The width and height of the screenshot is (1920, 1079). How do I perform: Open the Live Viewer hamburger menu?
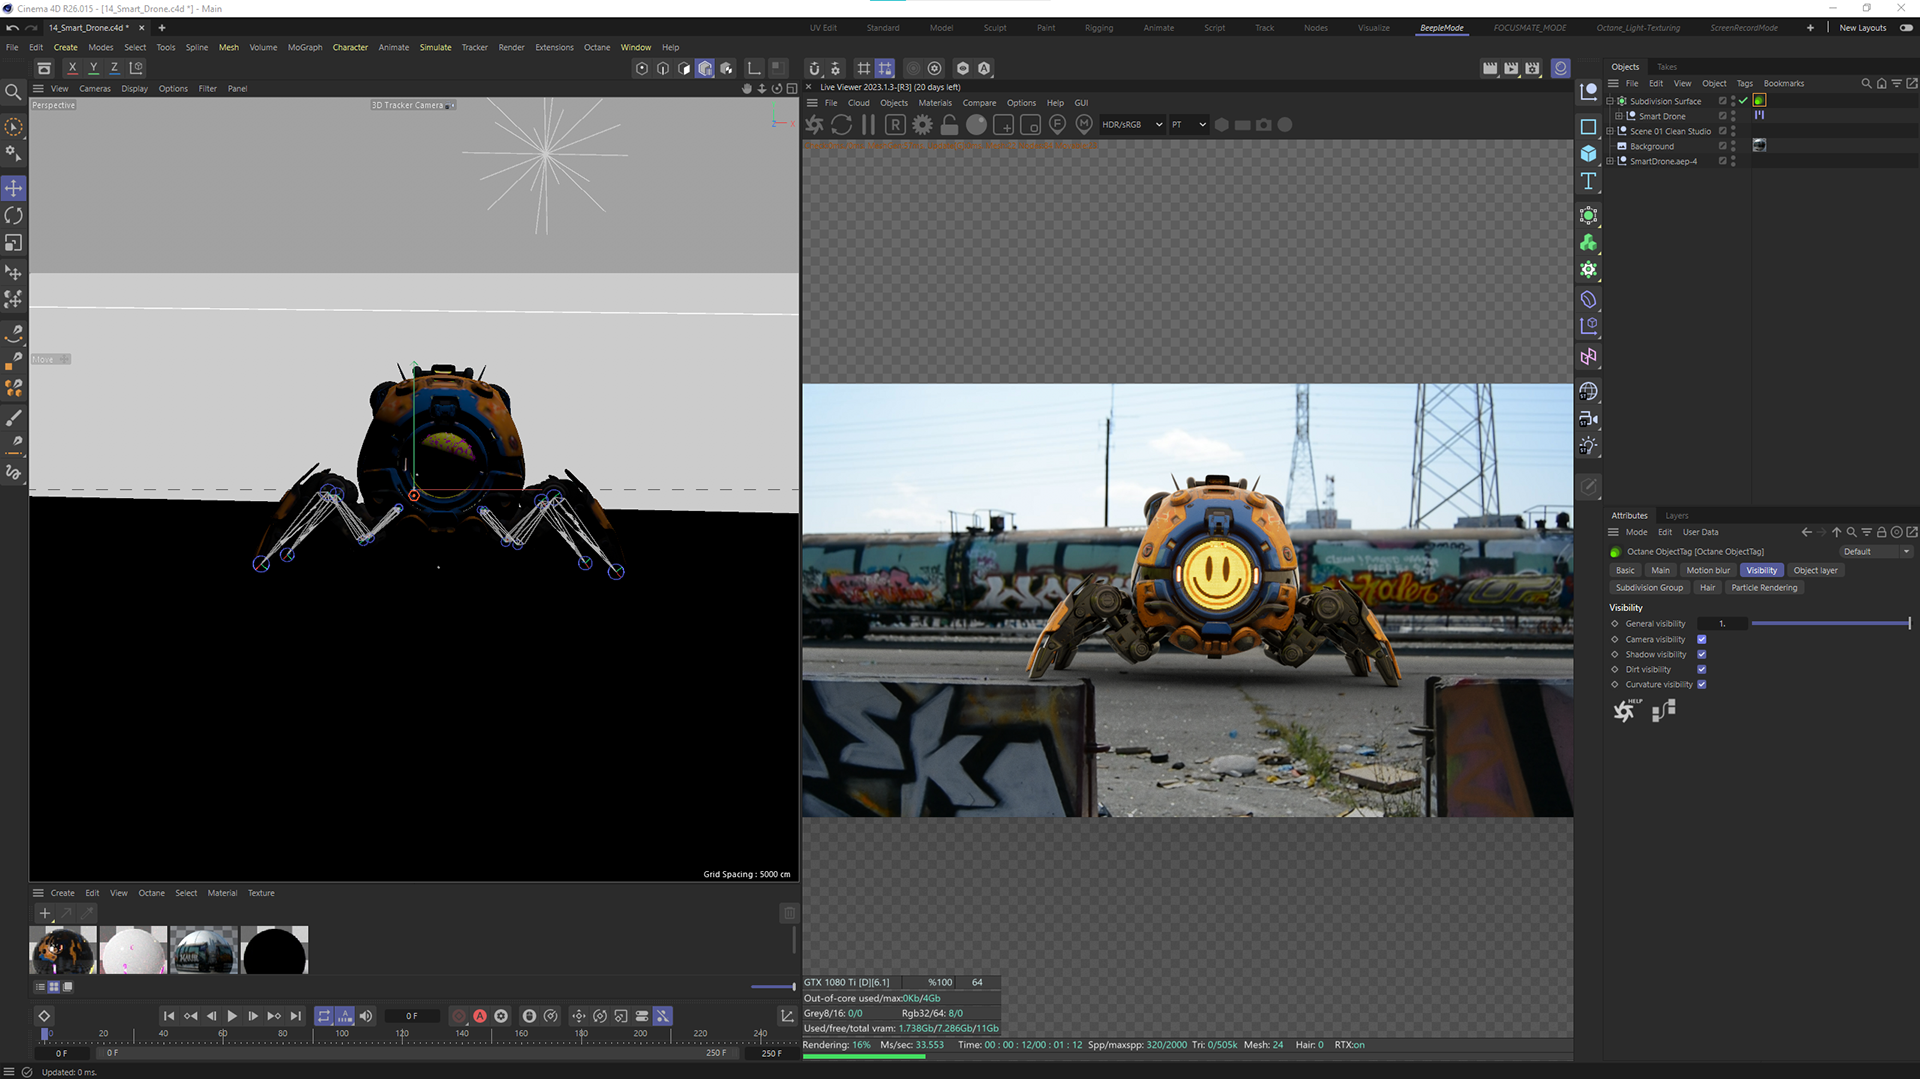click(812, 103)
